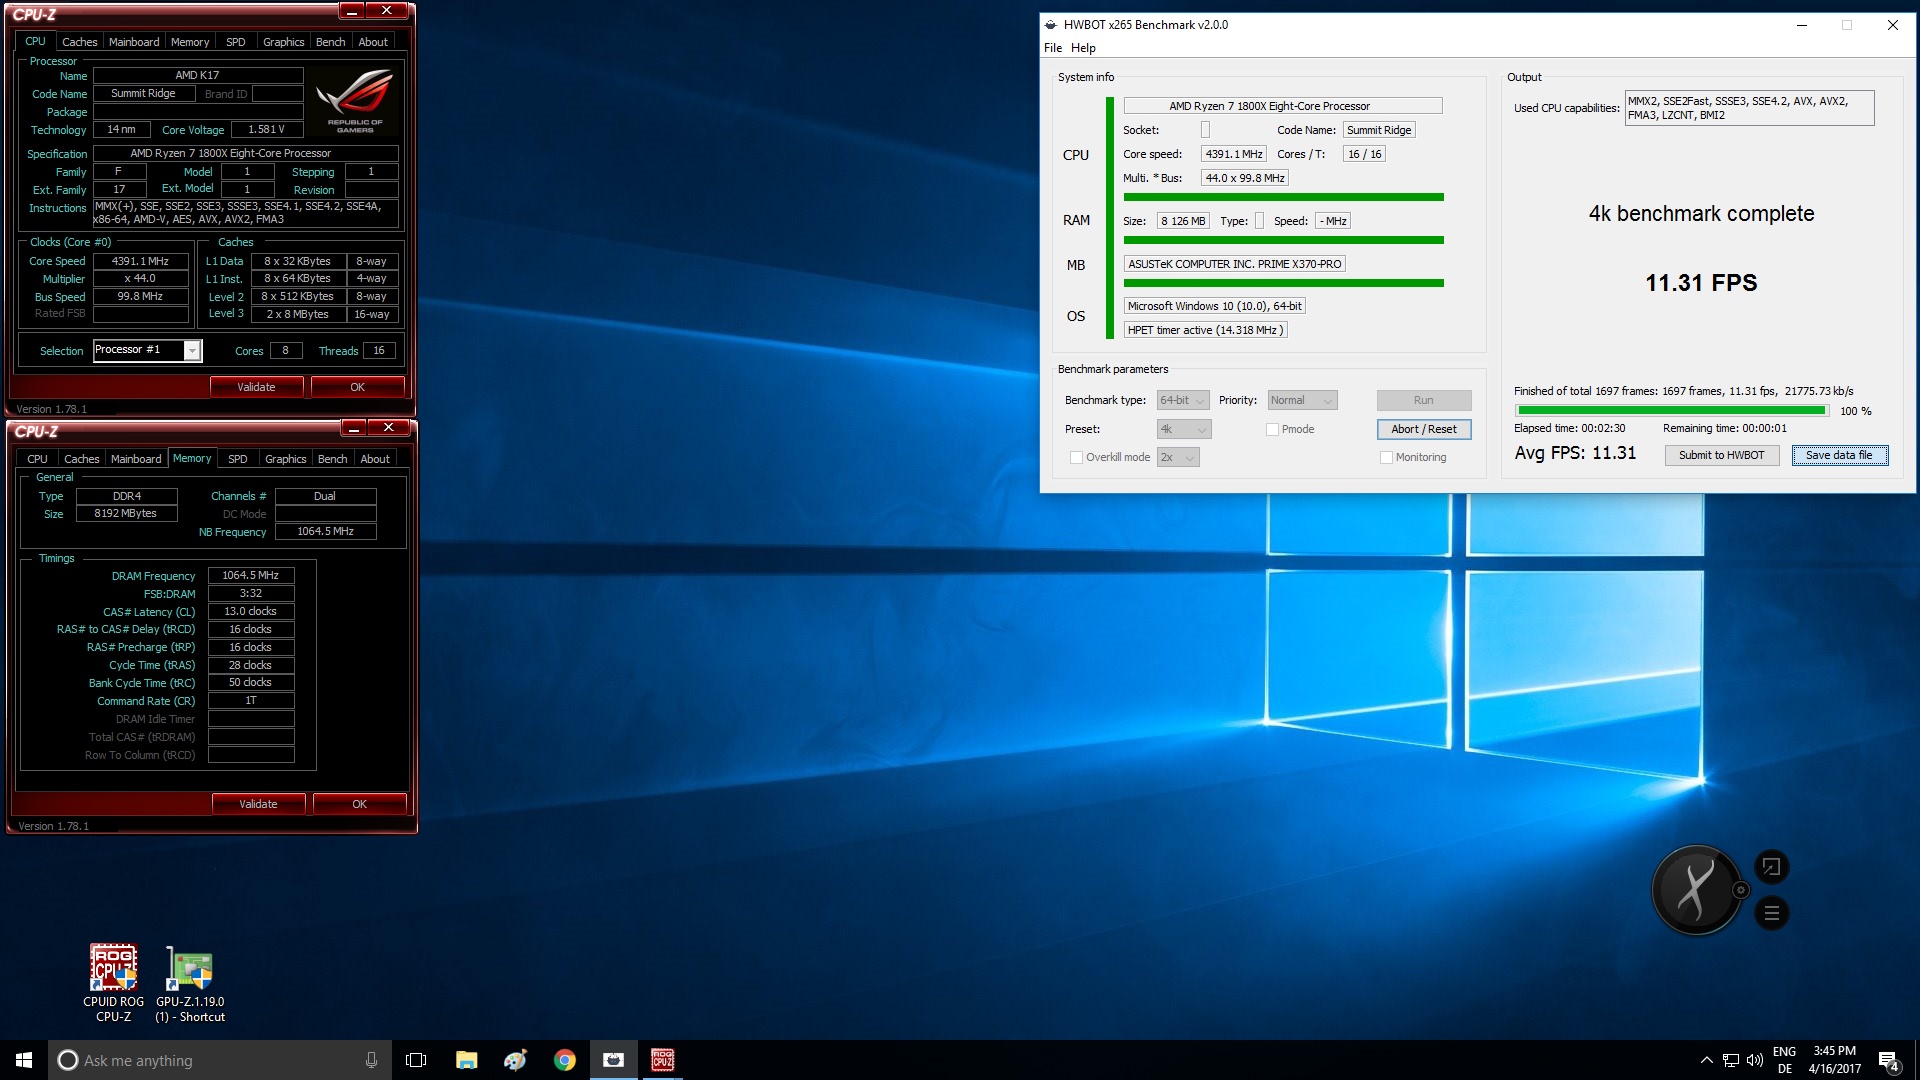The width and height of the screenshot is (1920, 1080).
Task: Click the HWBOT window title bar icon
Action: tap(1051, 25)
